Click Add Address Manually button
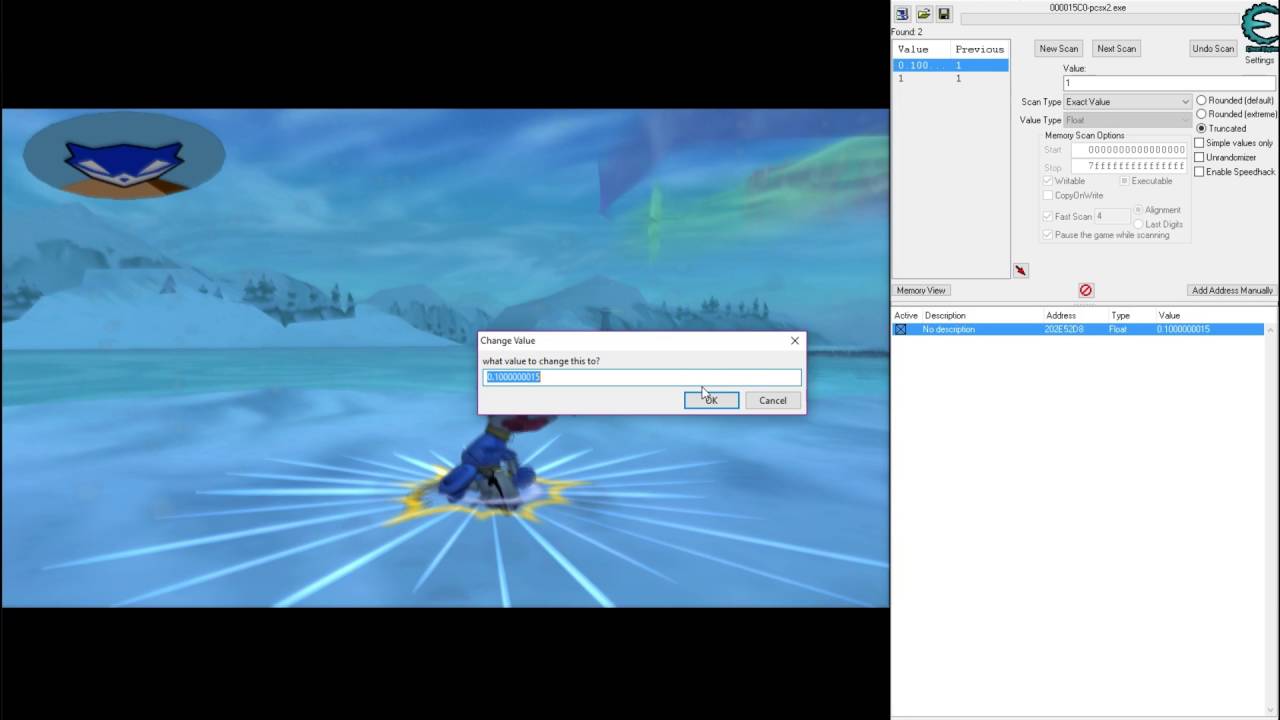The height and width of the screenshot is (720, 1280). (x=1232, y=290)
